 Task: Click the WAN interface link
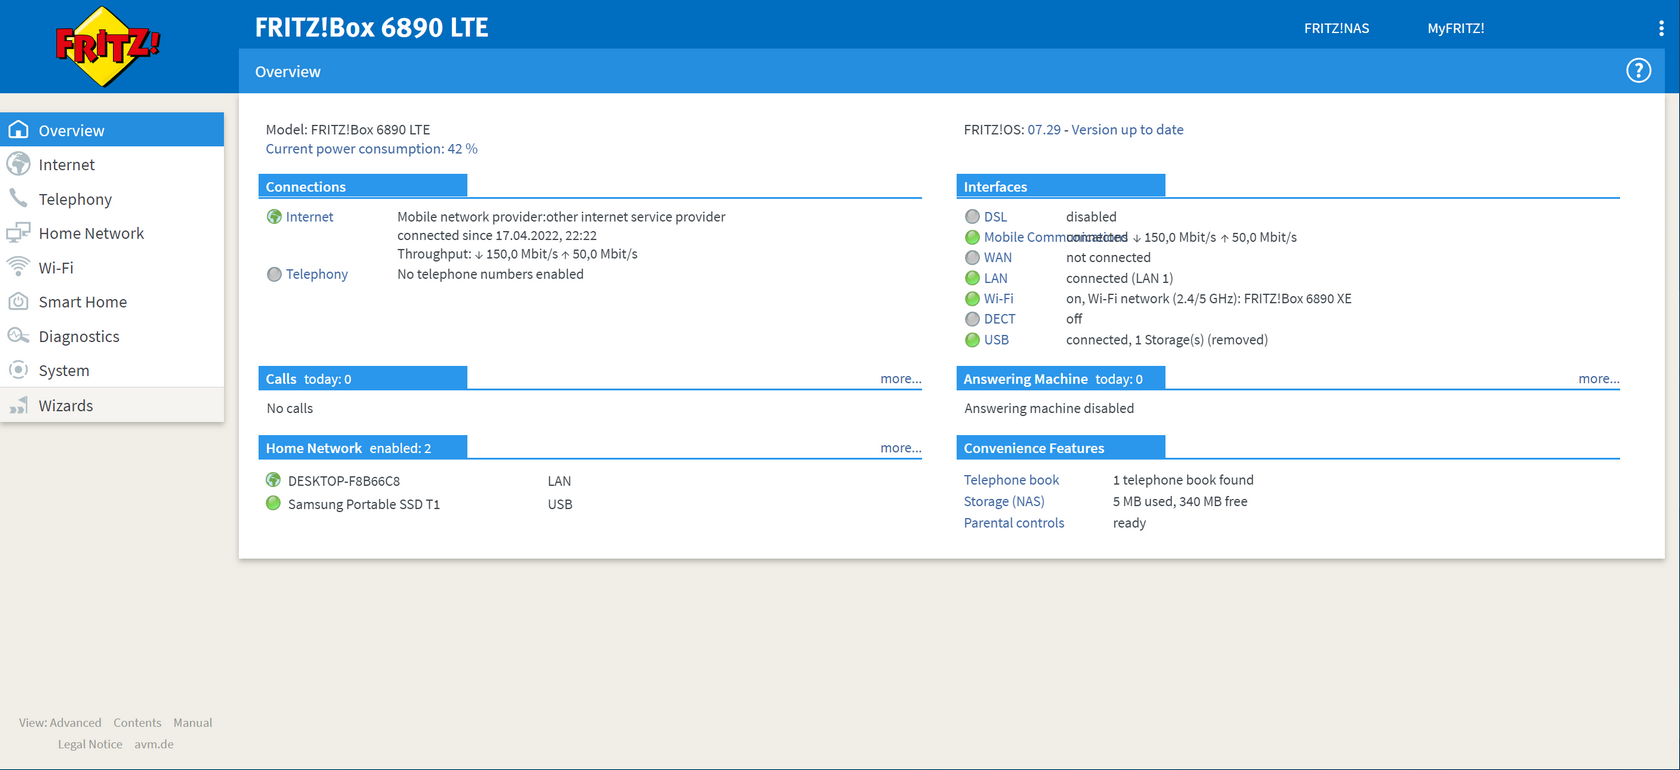997,258
